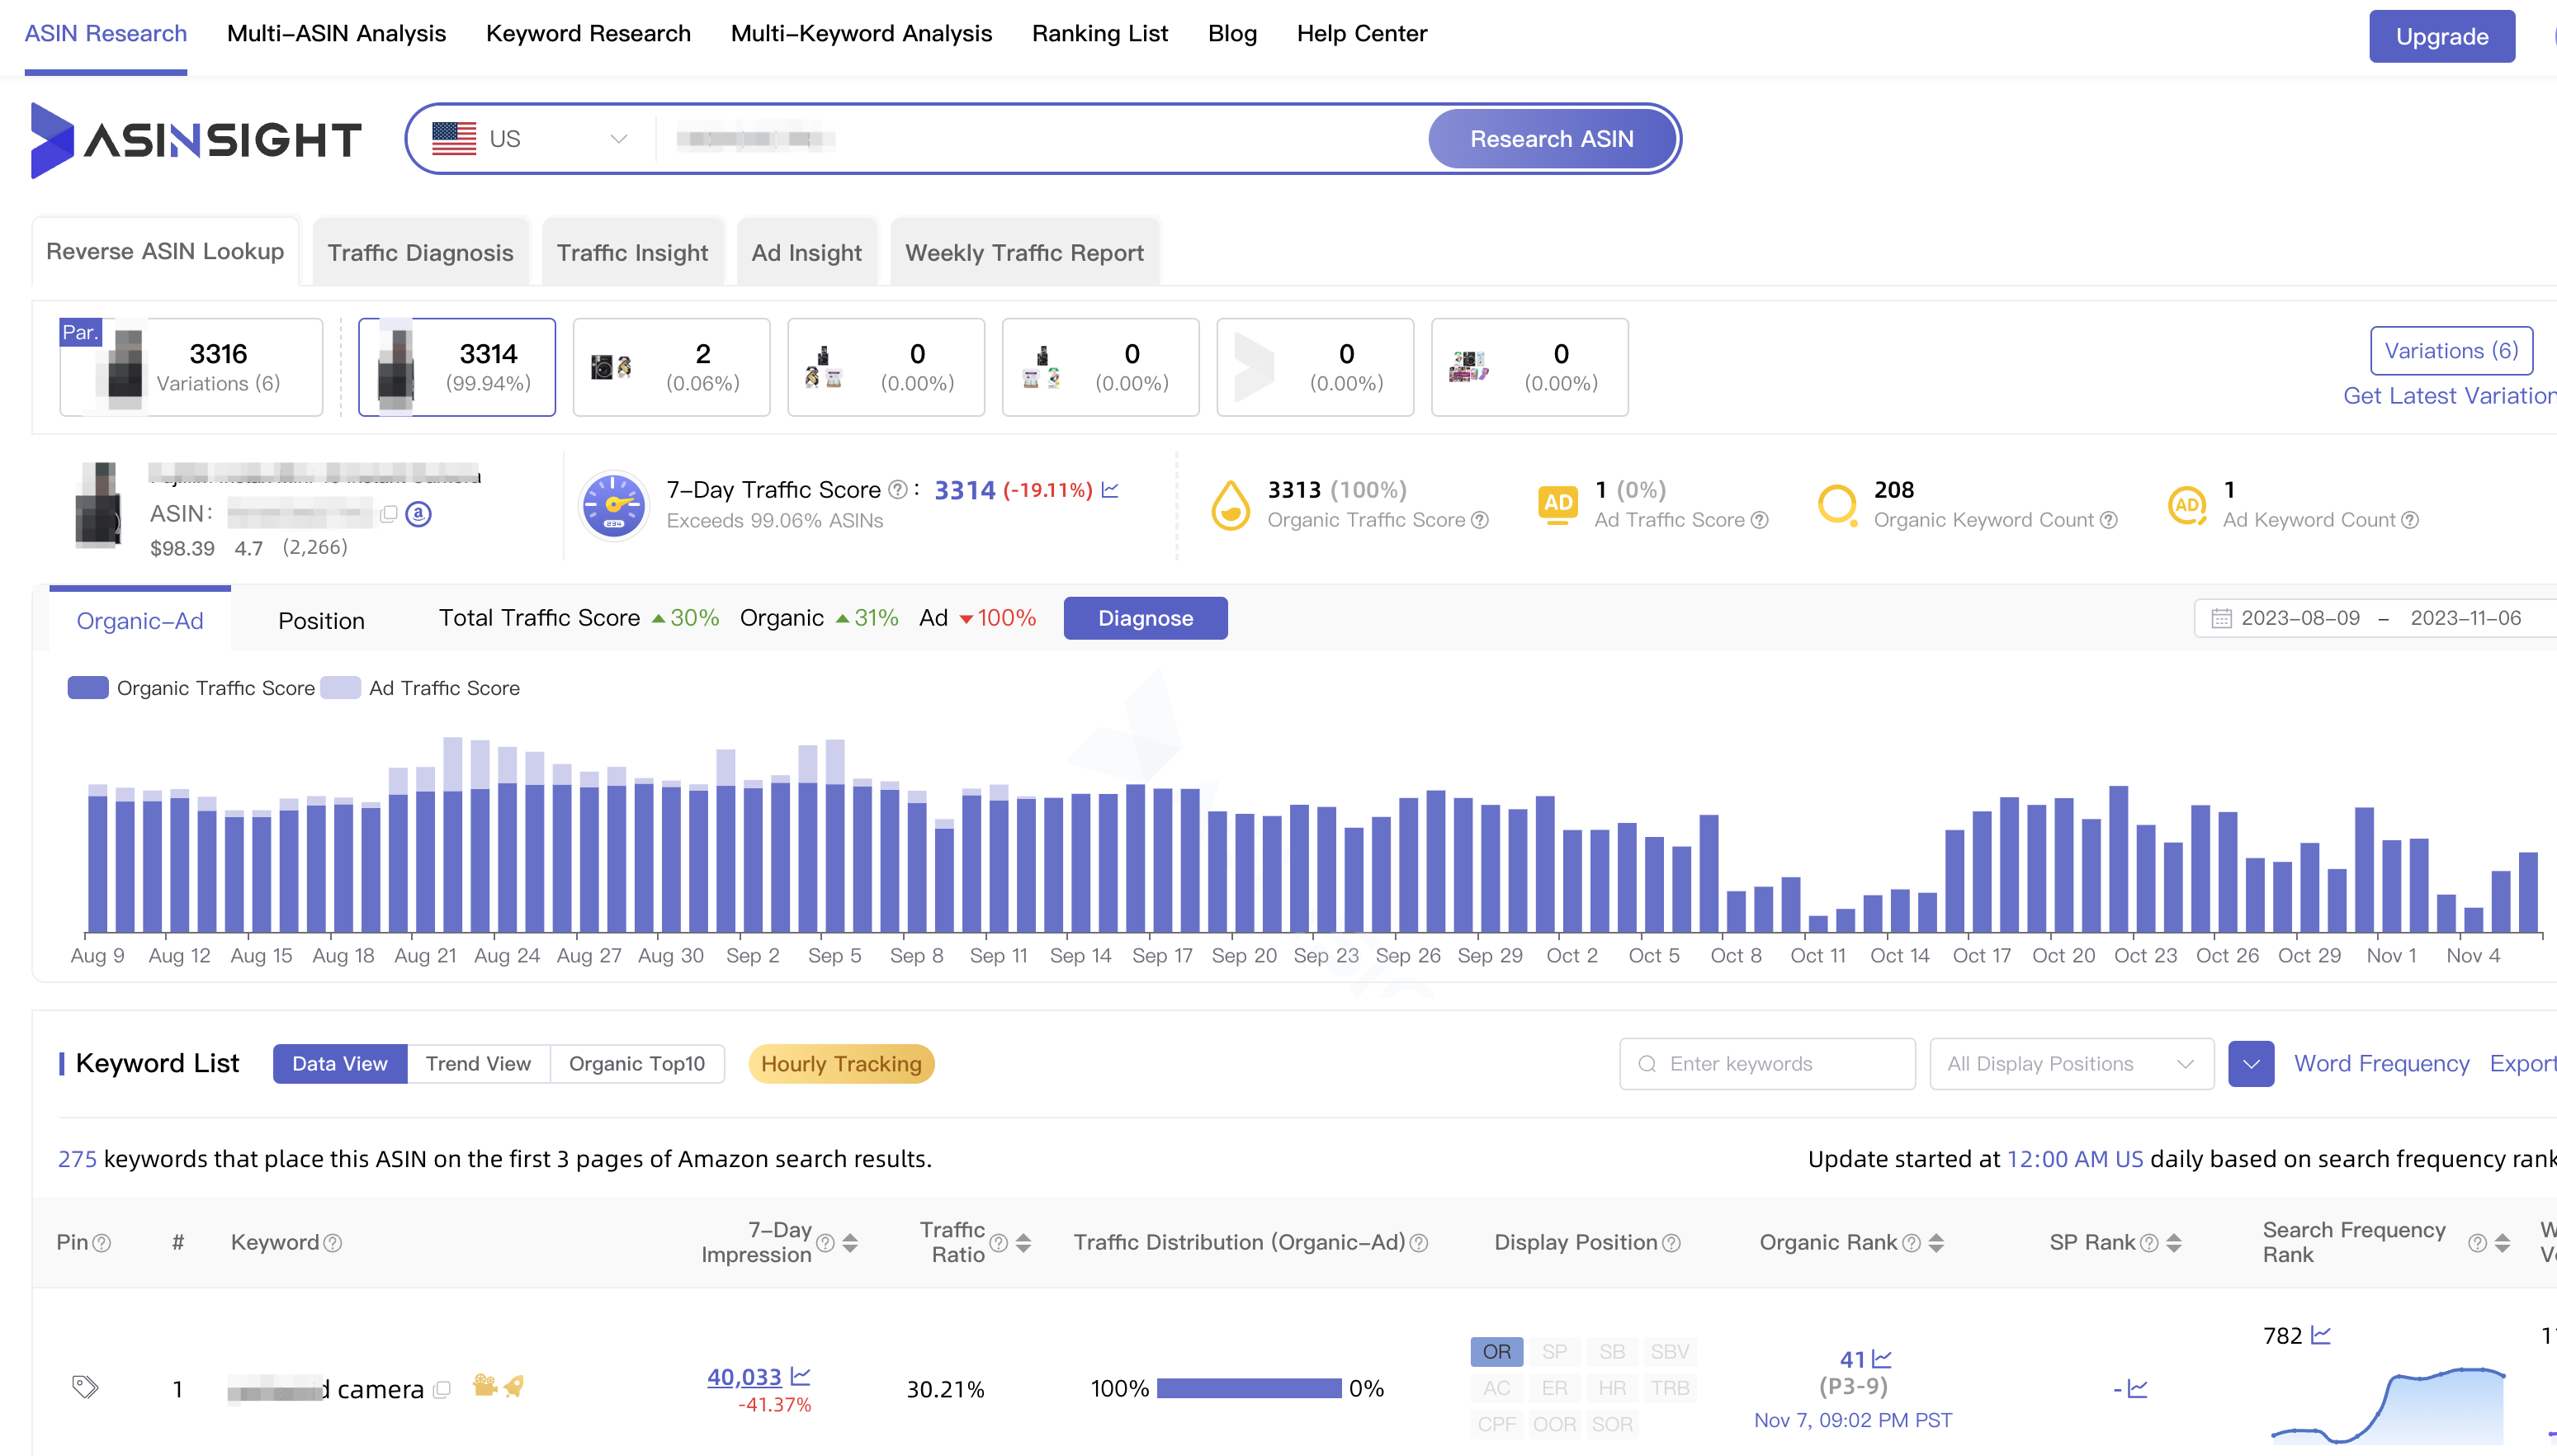
Task: Click the Ad Traffic Score color swatch
Action: click(x=340, y=688)
